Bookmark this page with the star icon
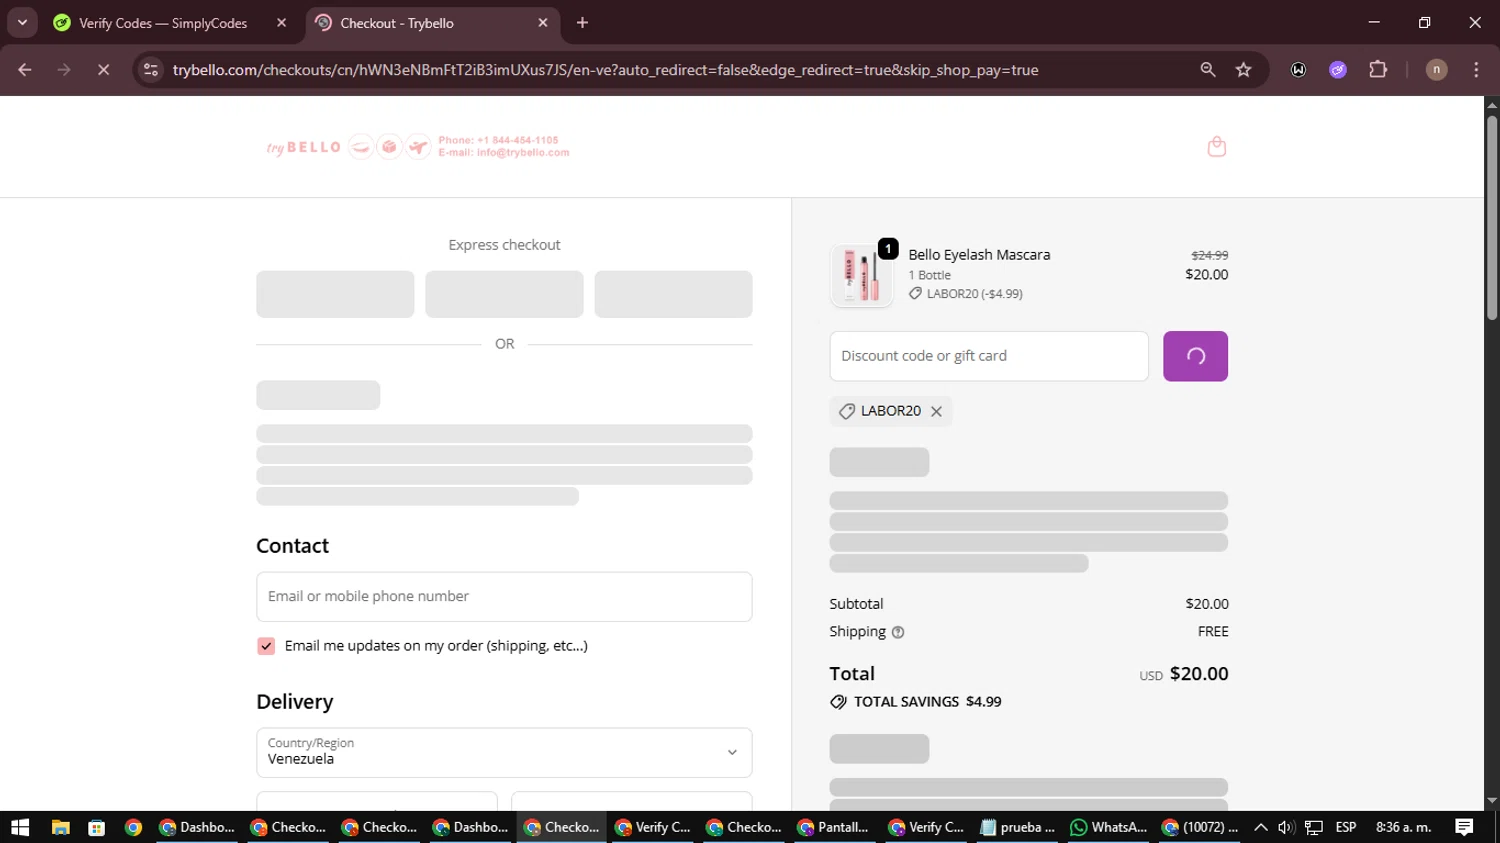Screen dimensions: 1500x843 [x=1243, y=70]
